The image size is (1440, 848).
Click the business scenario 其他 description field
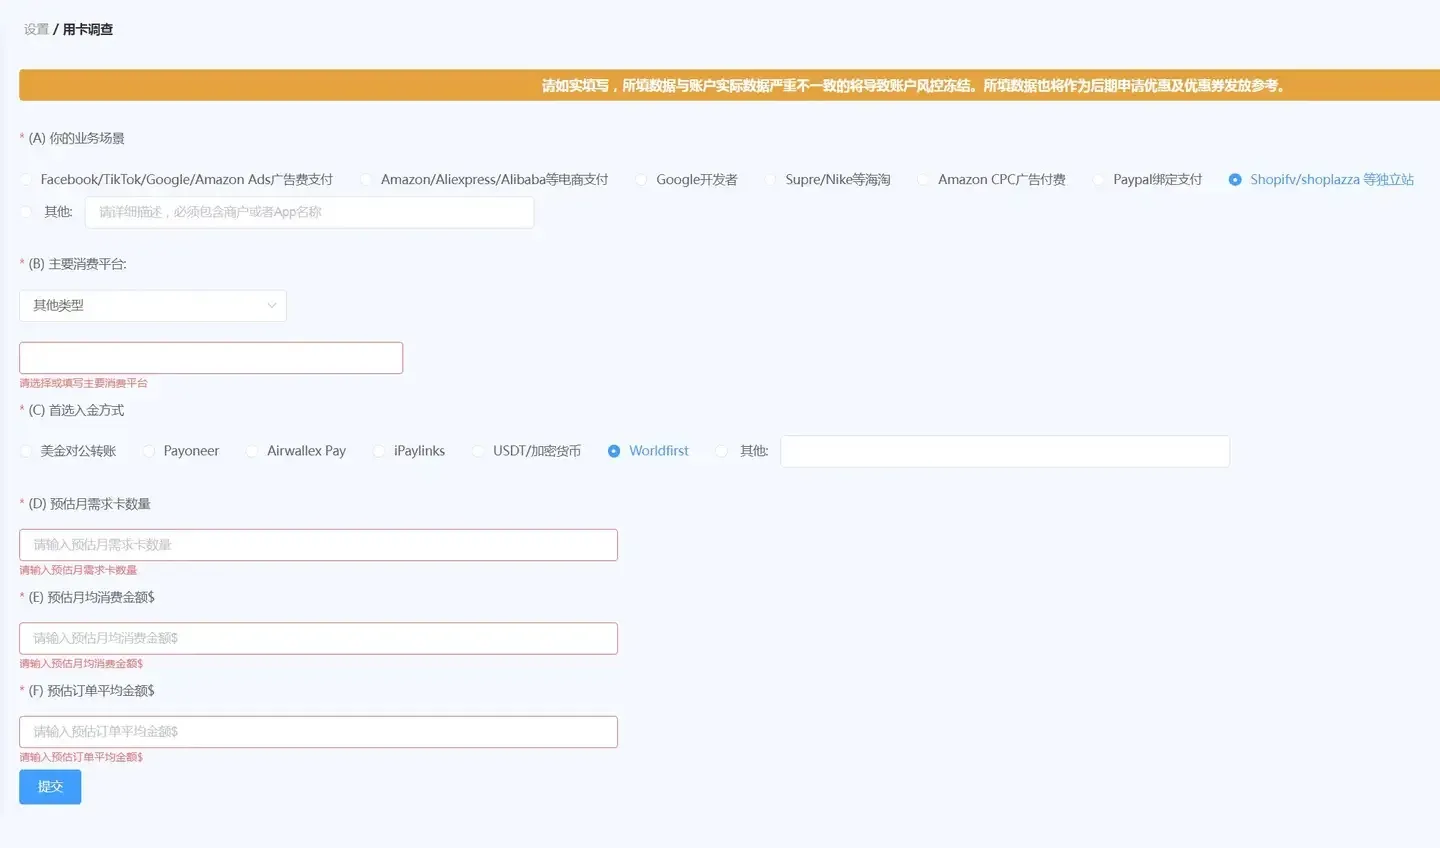[309, 212]
